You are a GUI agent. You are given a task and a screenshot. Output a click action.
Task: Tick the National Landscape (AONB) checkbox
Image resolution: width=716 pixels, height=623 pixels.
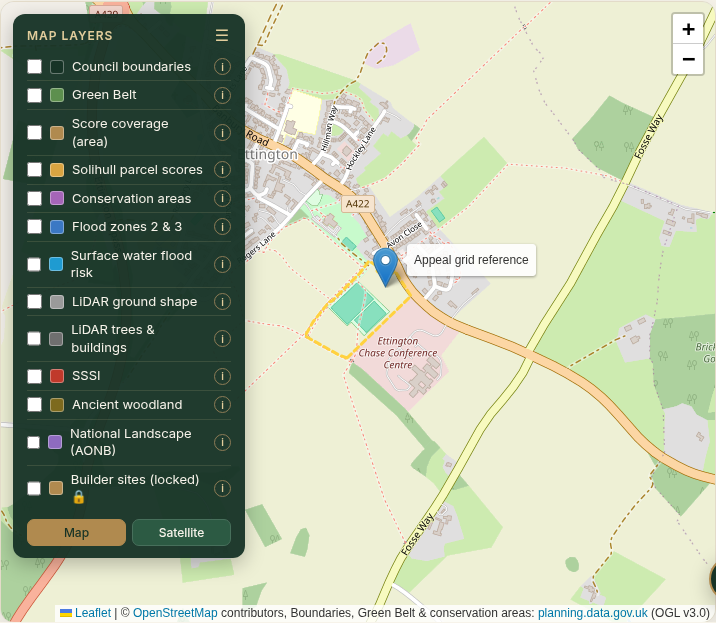[33, 442]
